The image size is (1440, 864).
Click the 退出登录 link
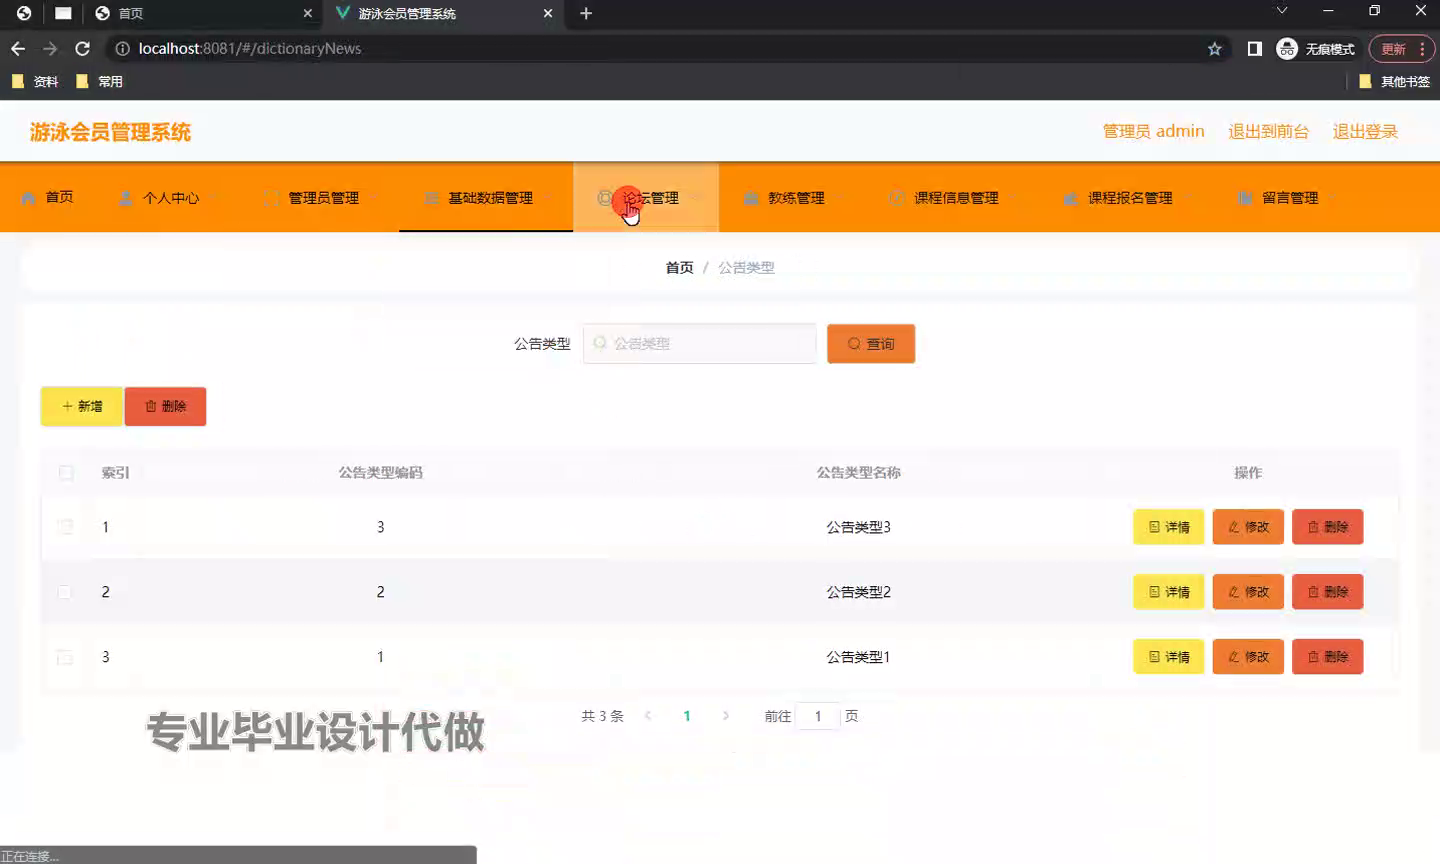tap(1365, 131)
